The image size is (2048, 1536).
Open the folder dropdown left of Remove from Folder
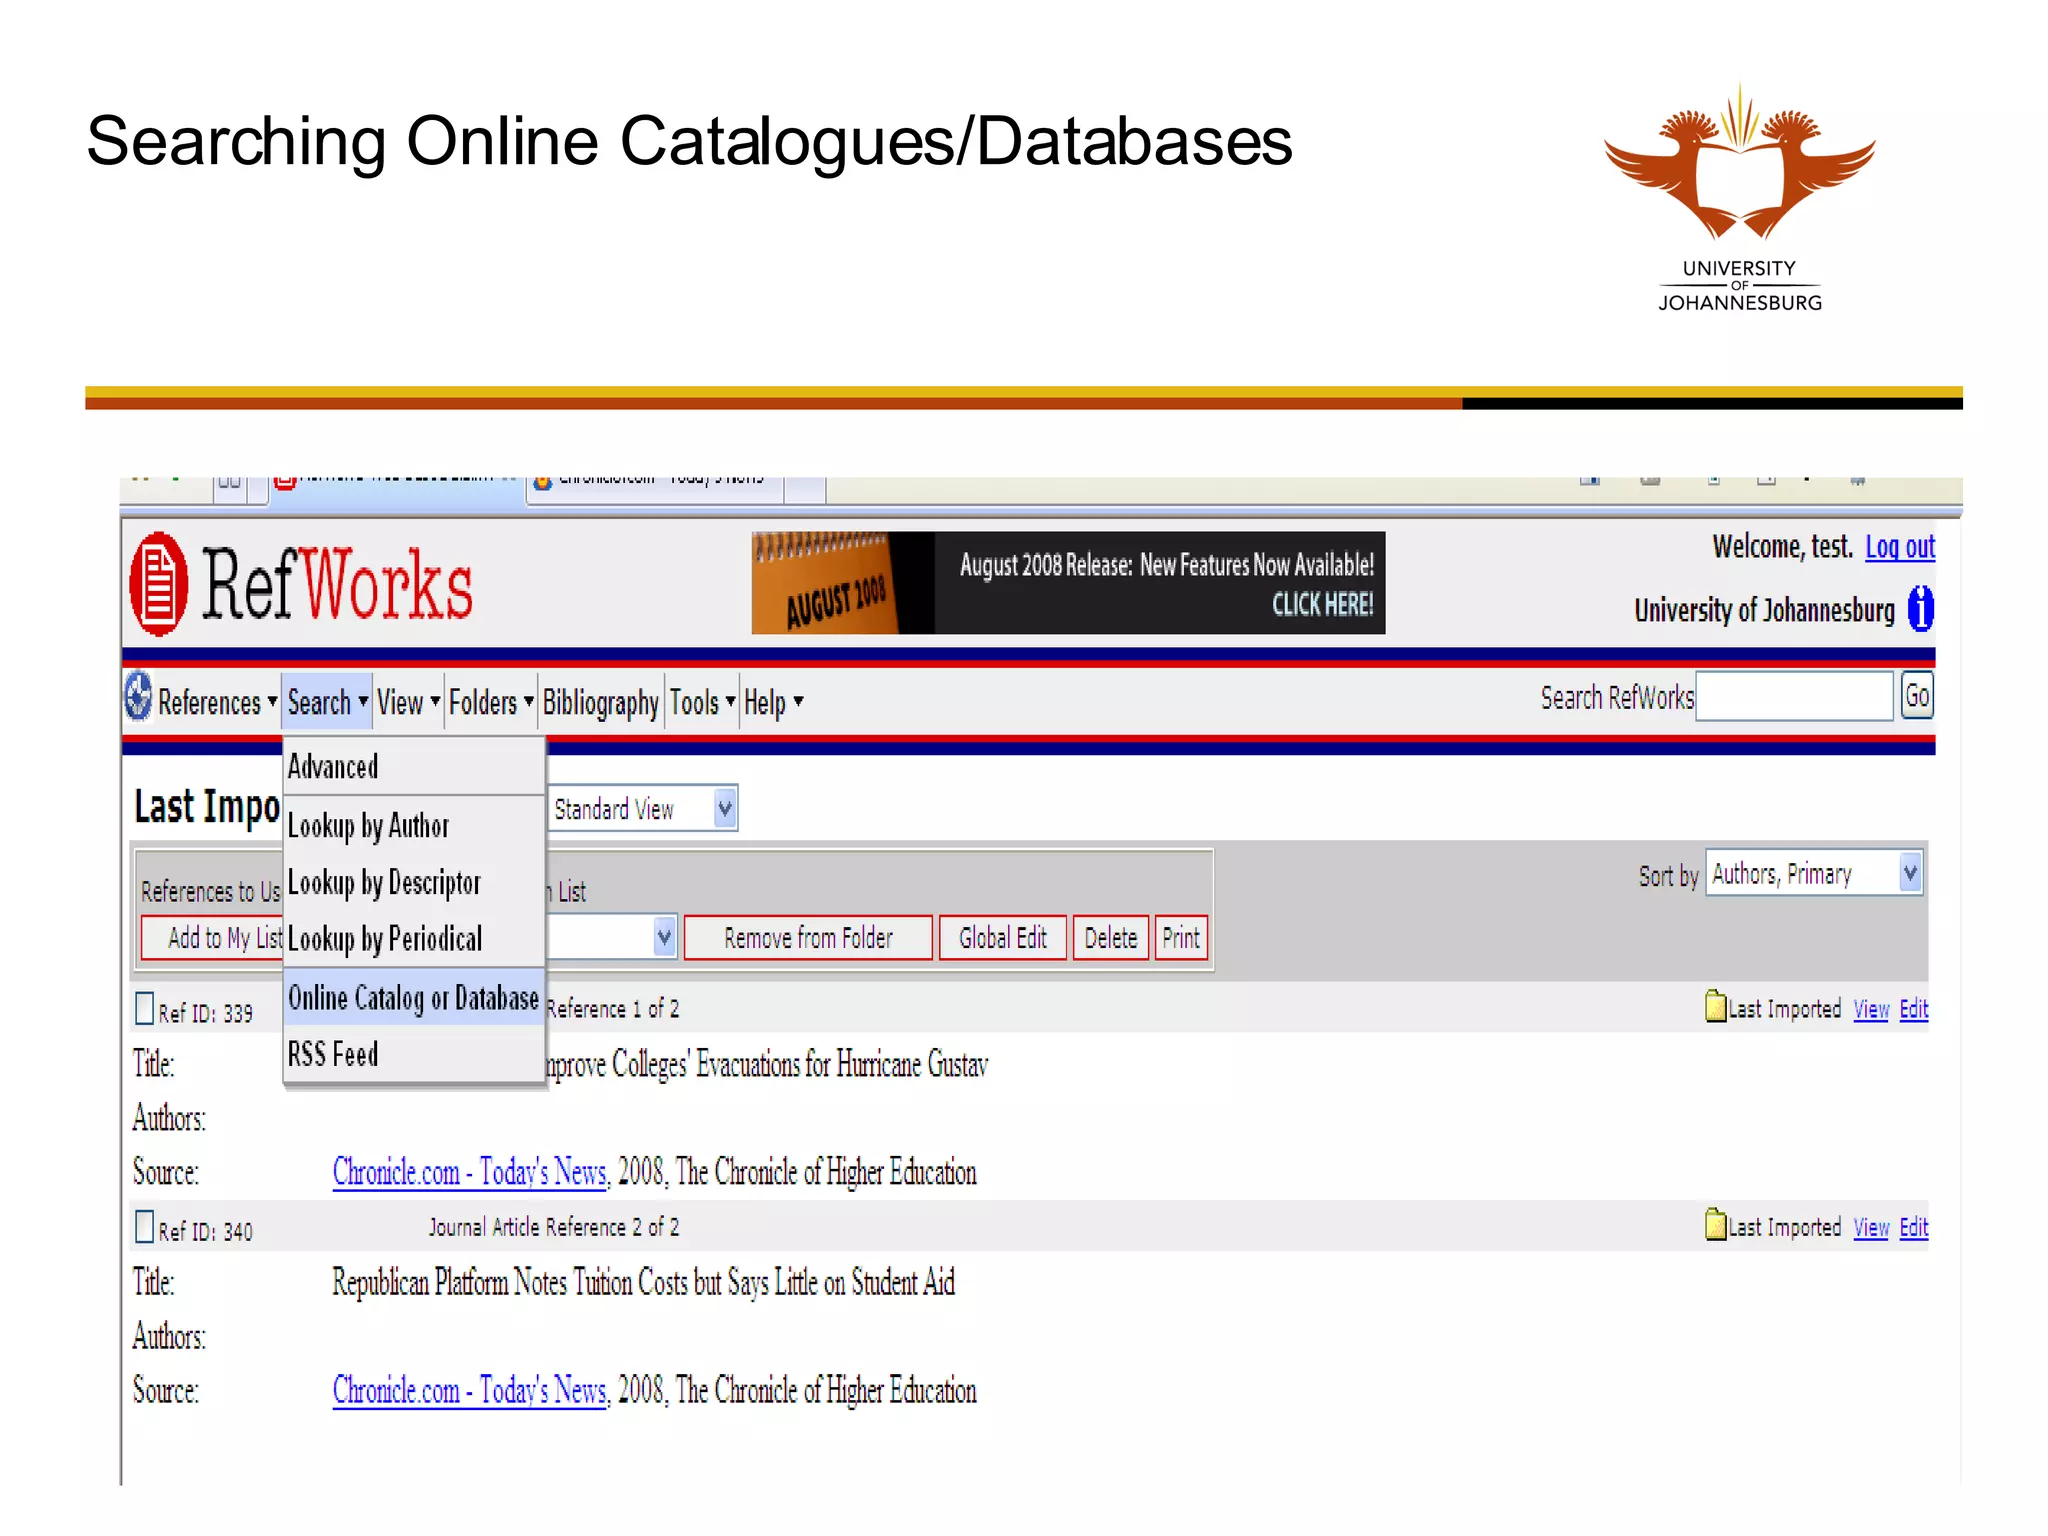point(612,938)
